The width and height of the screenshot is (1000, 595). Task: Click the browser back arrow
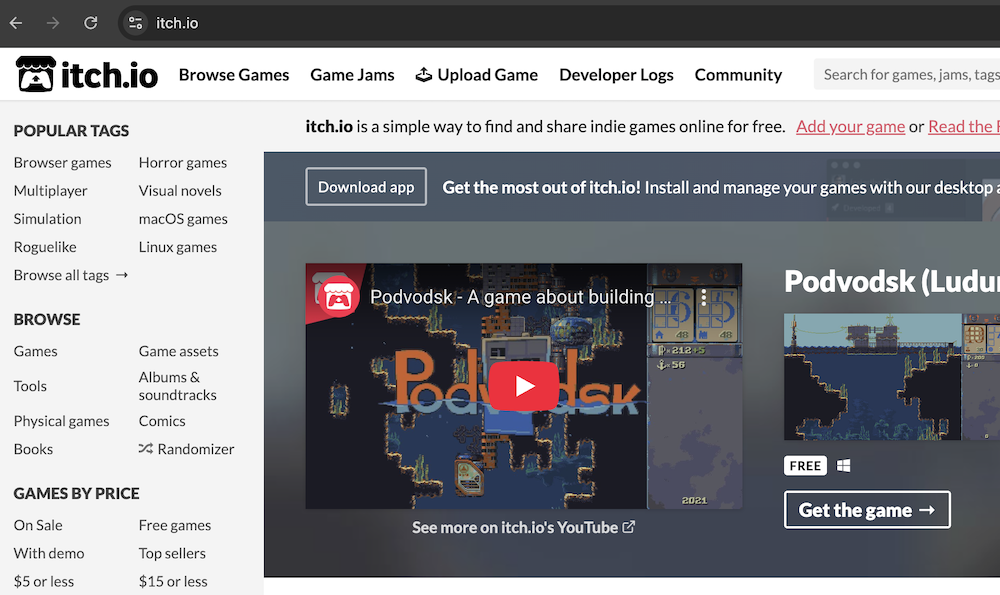(x=17, y=23)
